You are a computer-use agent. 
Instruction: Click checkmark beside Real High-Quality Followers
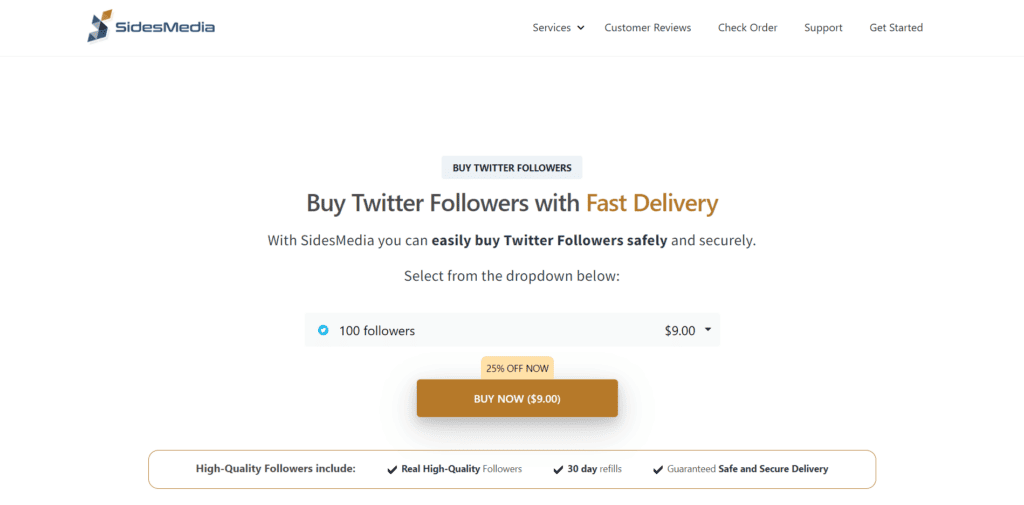pos(392,469)
